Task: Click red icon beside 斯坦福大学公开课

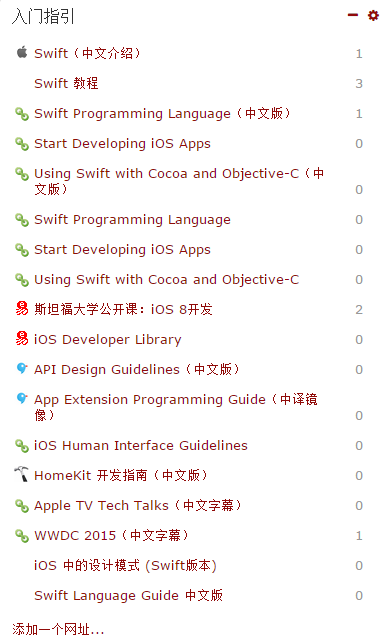Action: (22, 309)
